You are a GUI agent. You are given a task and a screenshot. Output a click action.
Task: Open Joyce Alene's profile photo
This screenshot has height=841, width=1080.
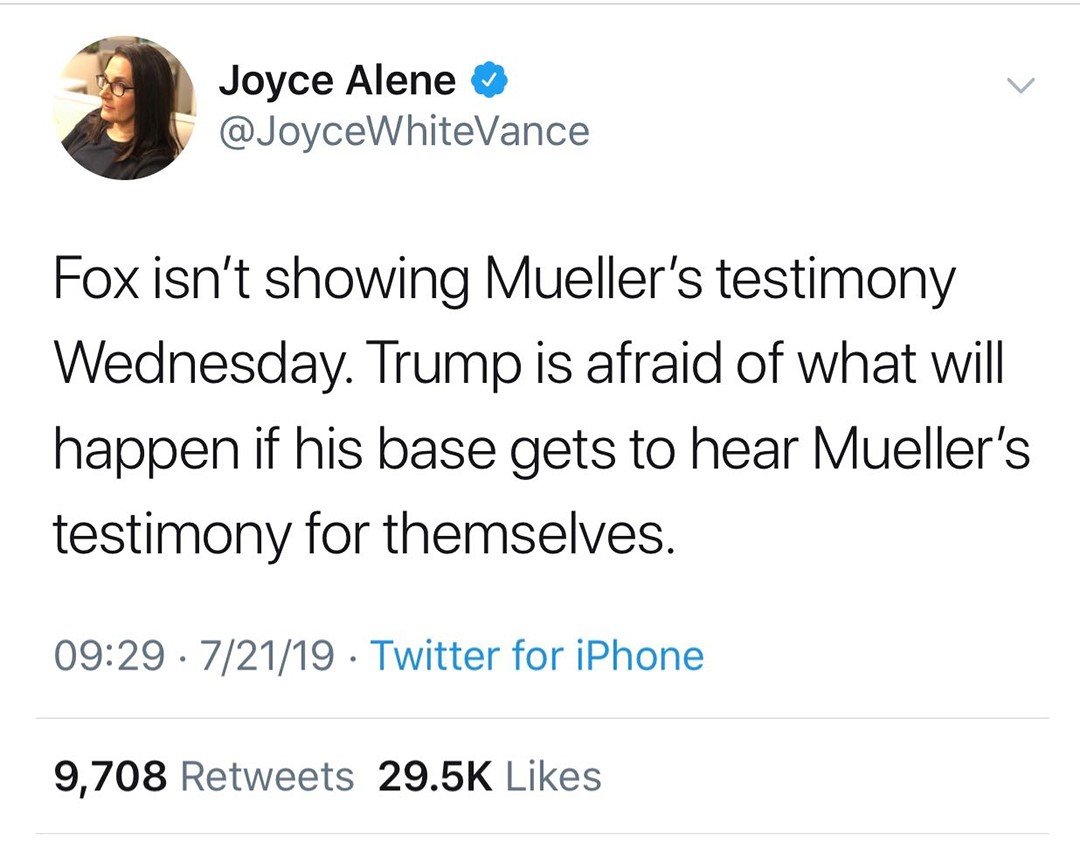[x=124, y=108]
